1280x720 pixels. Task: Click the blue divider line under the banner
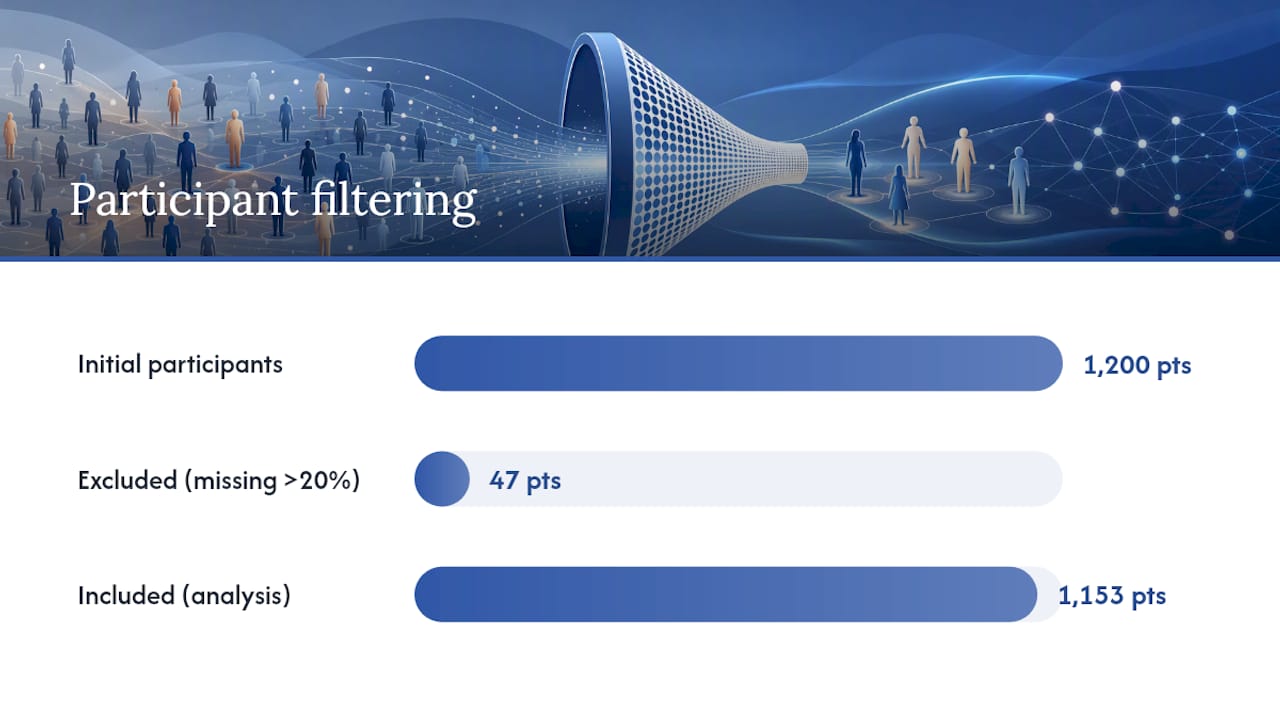click(x=640, y=259)
